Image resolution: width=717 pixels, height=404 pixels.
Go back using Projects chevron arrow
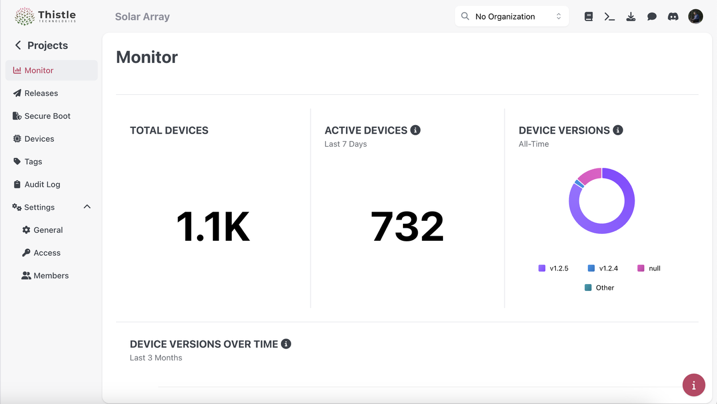coord(18,45)
